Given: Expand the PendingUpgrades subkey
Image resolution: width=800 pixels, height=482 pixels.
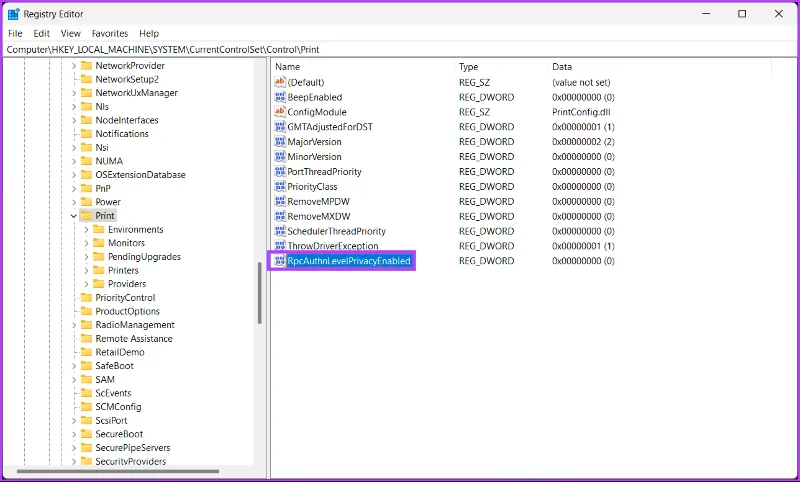Looking at the screenshot, I should (86, 257).
